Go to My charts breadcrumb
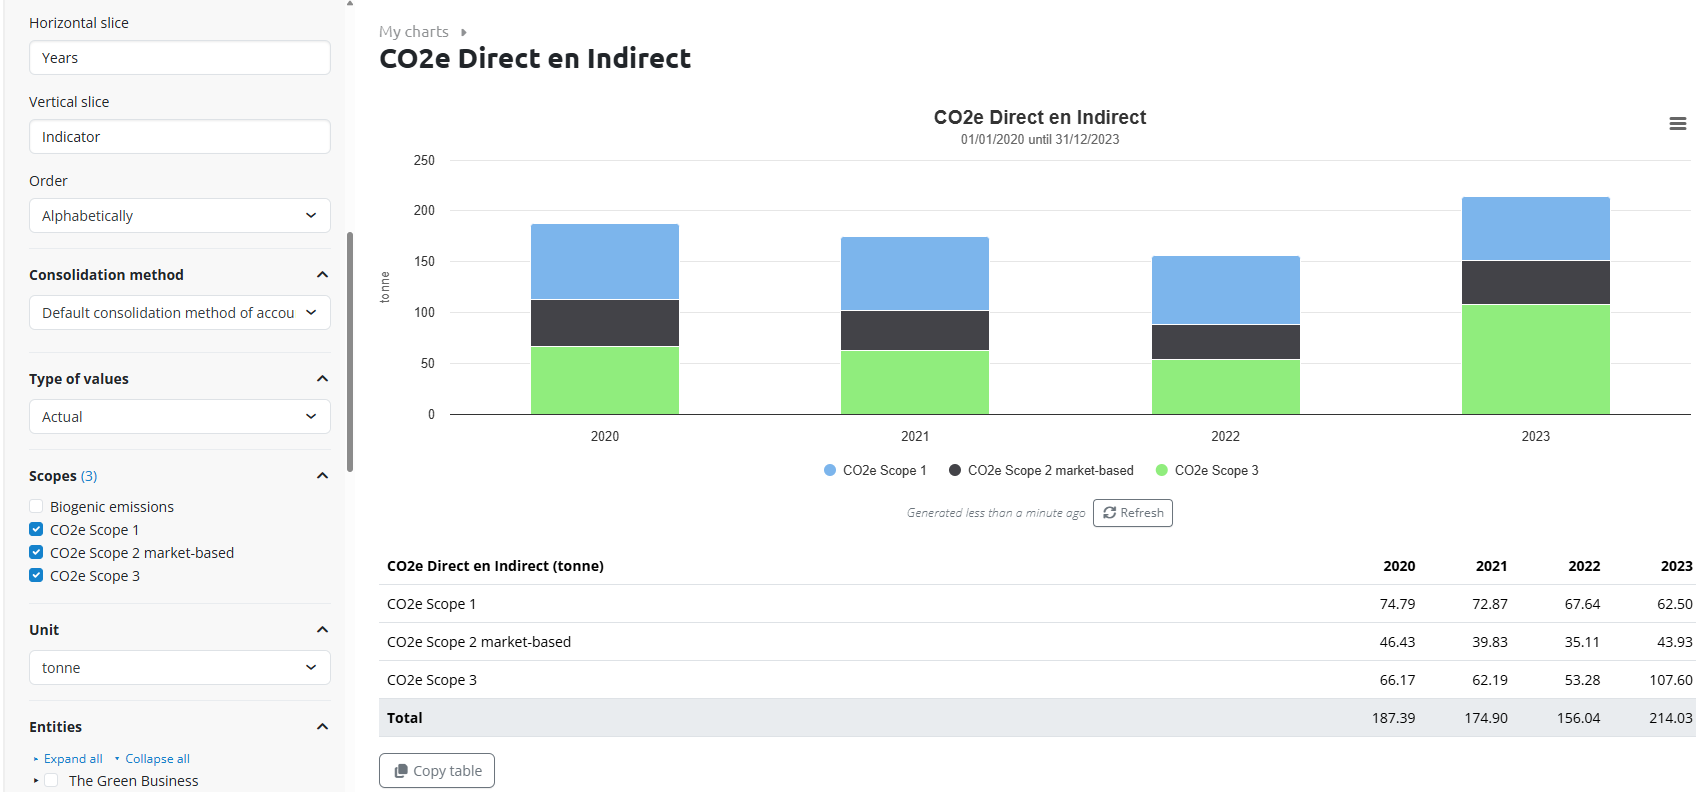 (413, 32)
